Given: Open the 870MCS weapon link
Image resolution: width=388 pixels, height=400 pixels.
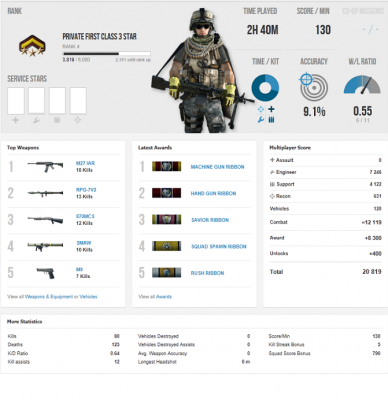Looking at the screenshot, I should (85, 216).
